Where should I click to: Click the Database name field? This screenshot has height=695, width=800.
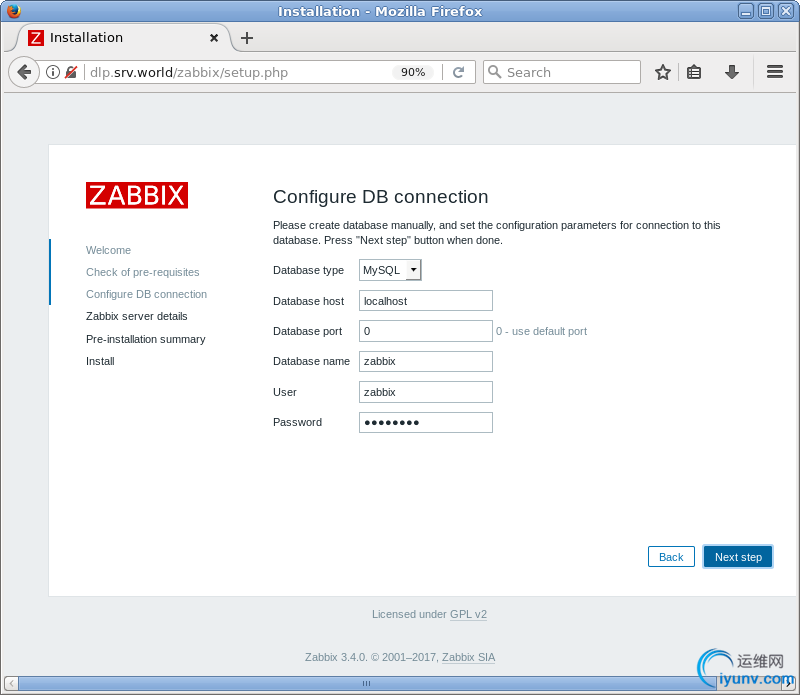pos(426,361)
